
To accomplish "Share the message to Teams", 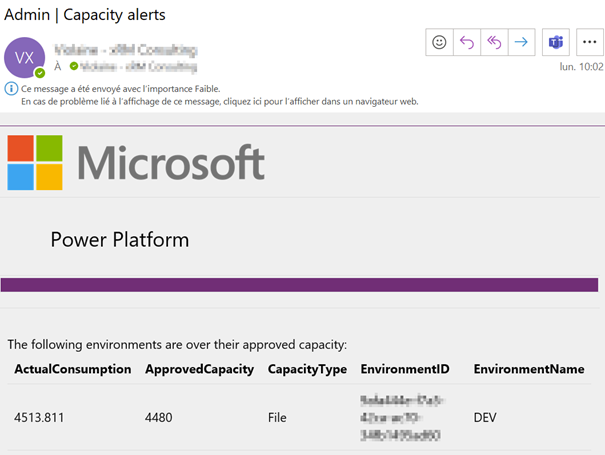I will [554, 42].
